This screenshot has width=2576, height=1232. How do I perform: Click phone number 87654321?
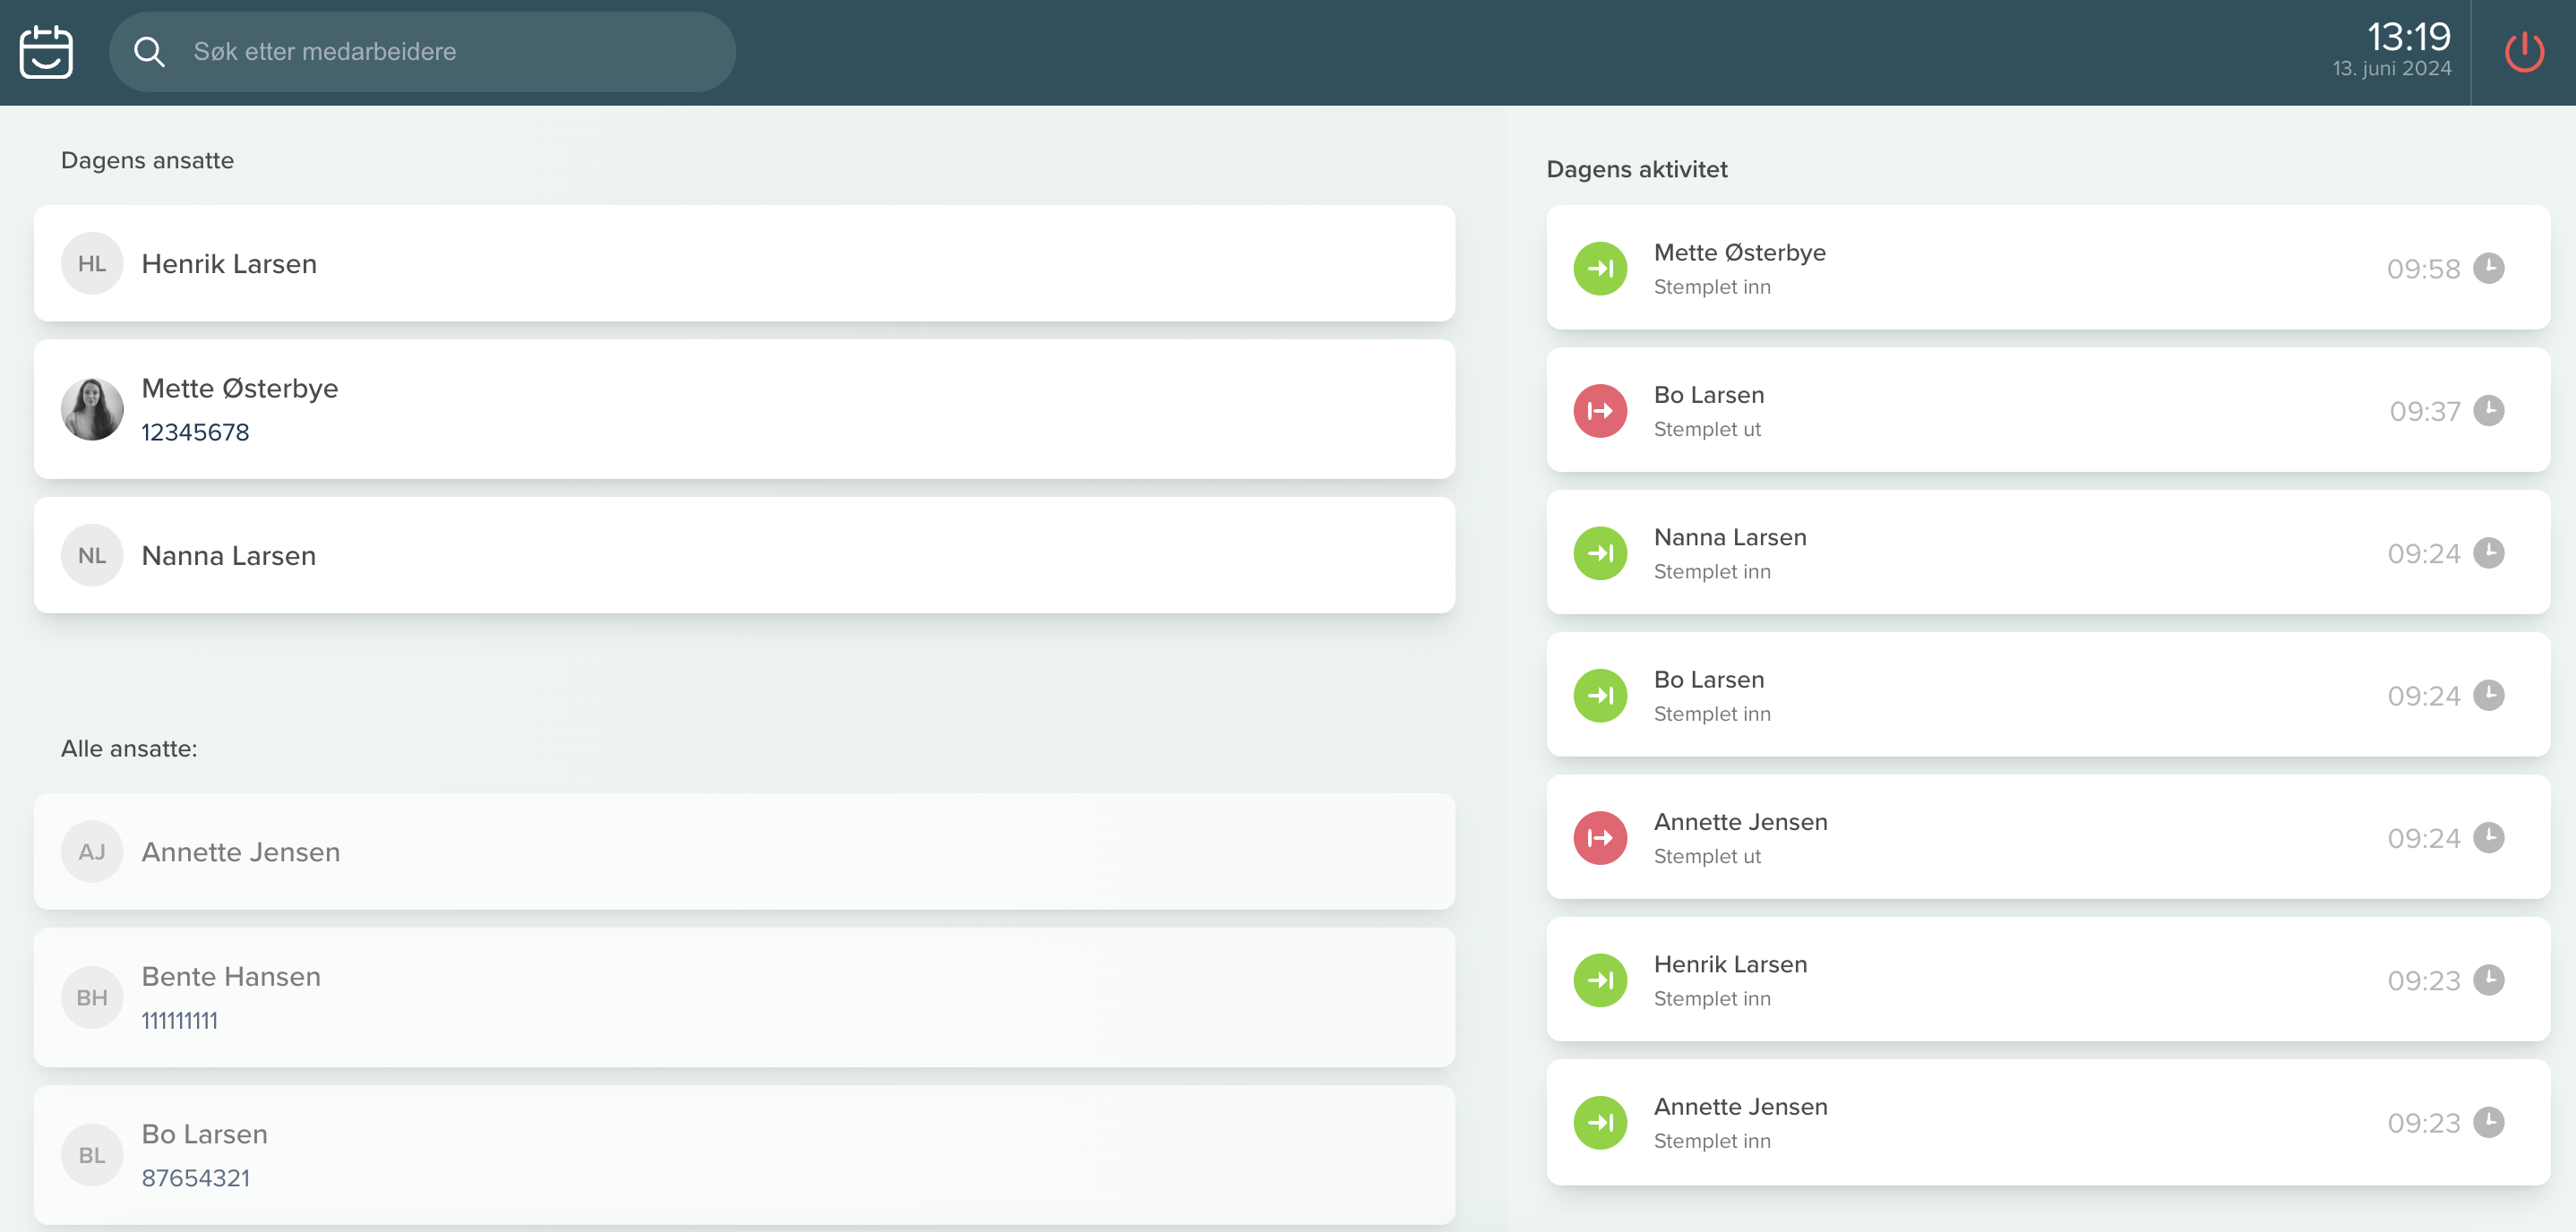196,1178
